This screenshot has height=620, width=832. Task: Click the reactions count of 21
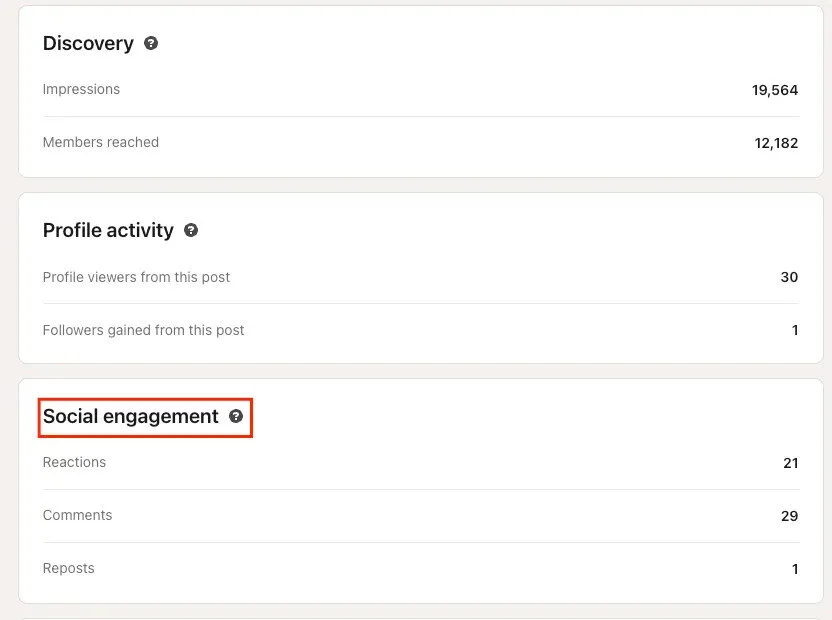point(791,462)
